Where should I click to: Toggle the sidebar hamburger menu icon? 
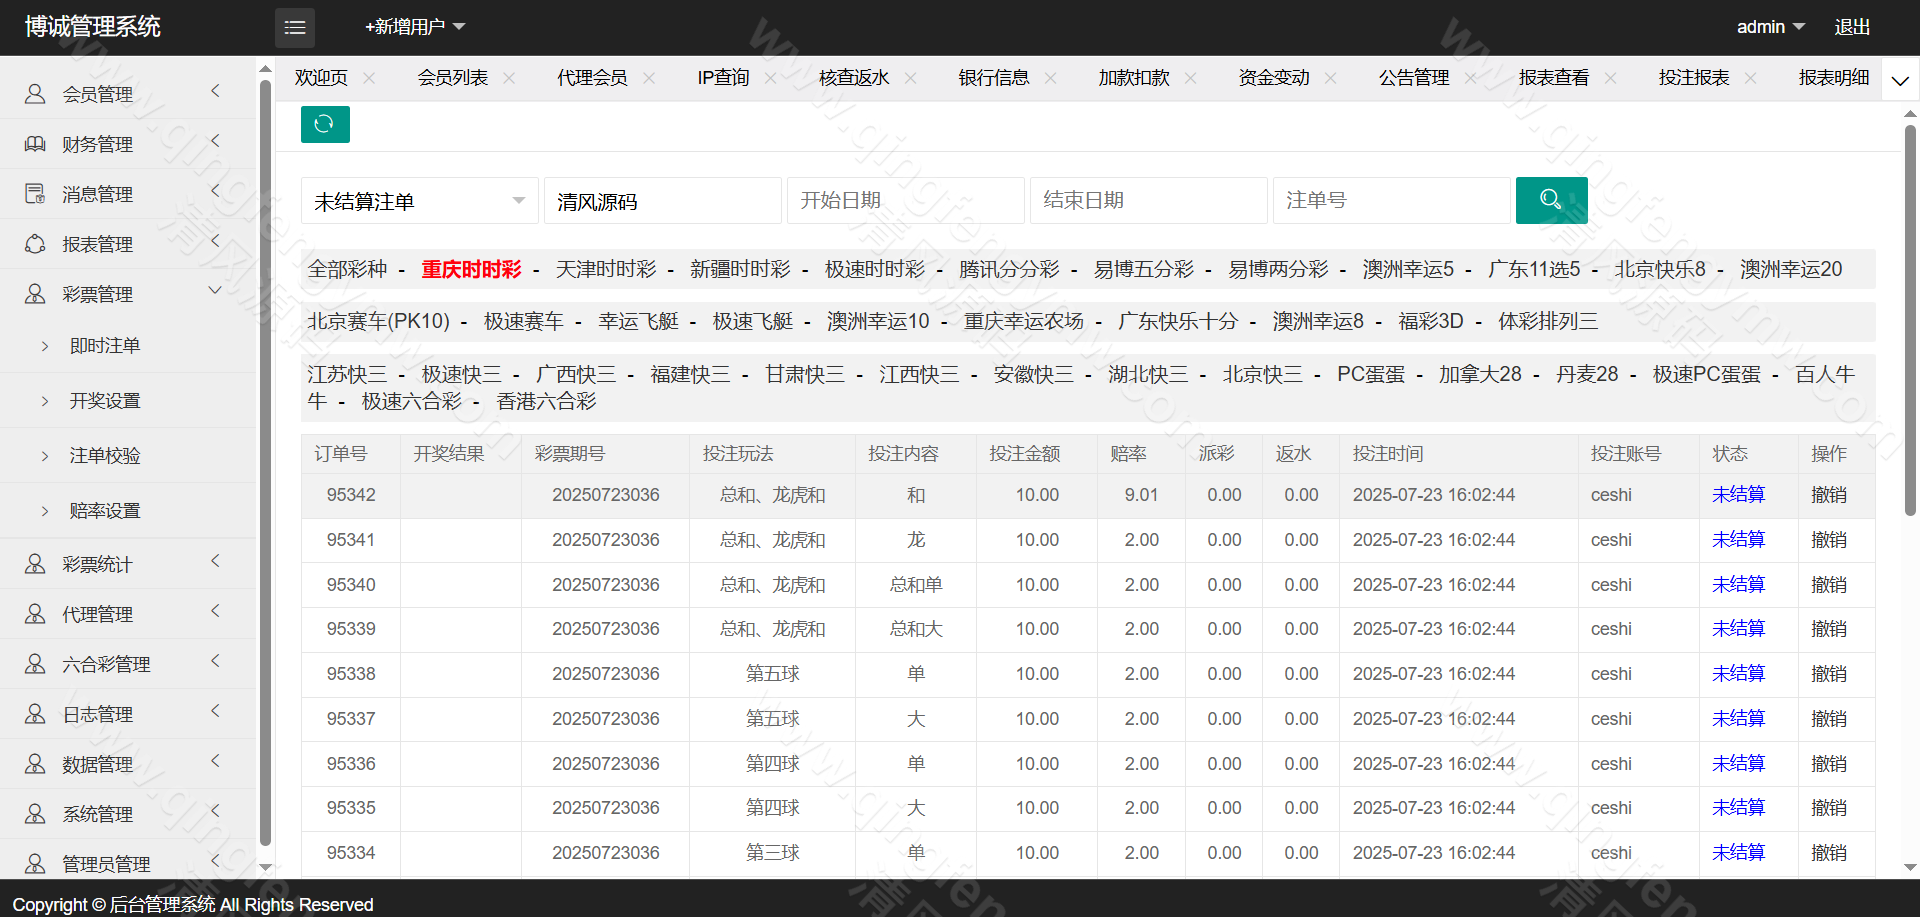pyautogui.click(x=295, y=27)
